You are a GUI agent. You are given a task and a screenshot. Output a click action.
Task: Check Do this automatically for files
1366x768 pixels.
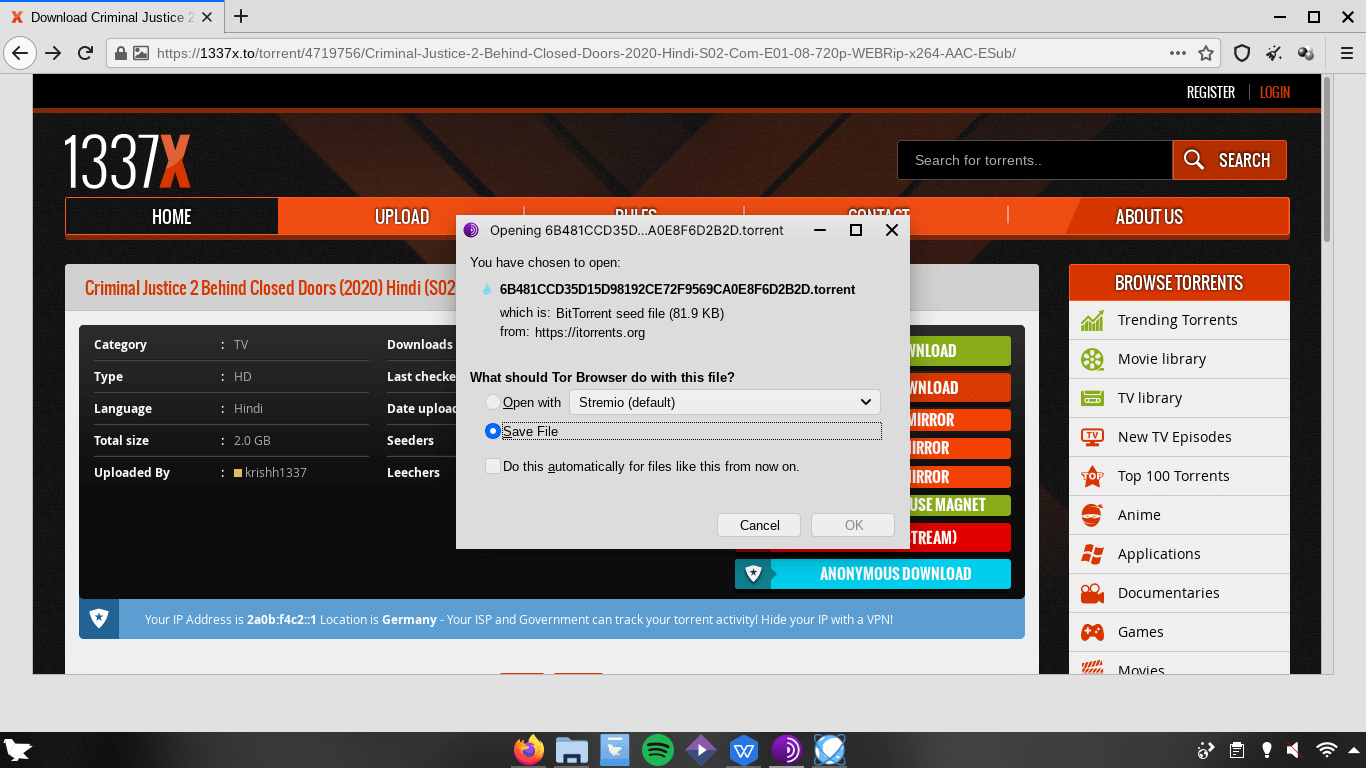(x=492, y=466)
